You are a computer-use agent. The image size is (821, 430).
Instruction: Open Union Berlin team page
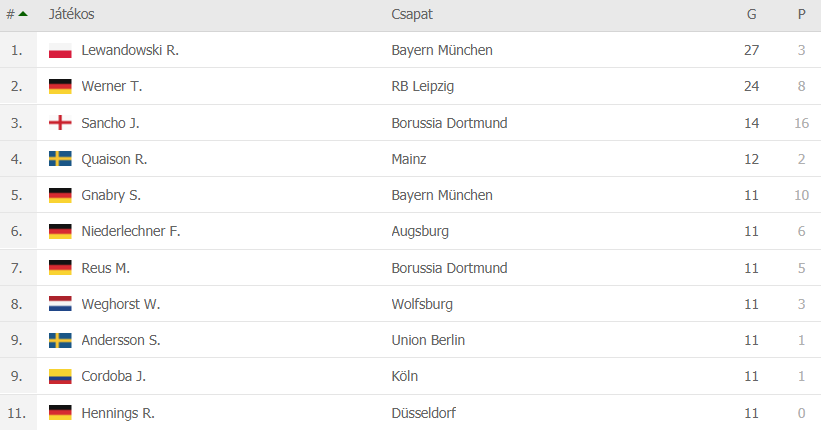pyautogui.click(x=428, y=340)
